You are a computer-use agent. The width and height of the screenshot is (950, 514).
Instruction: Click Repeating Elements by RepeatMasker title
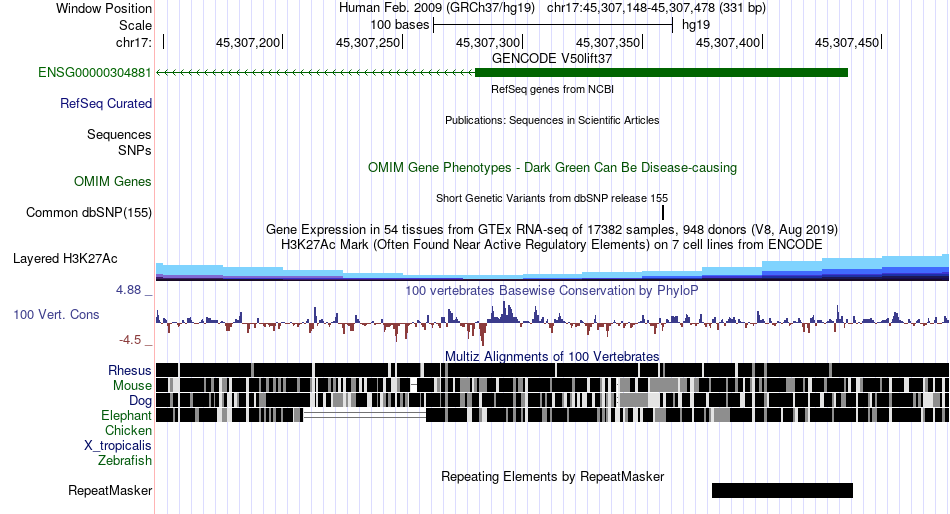point(552,476)
